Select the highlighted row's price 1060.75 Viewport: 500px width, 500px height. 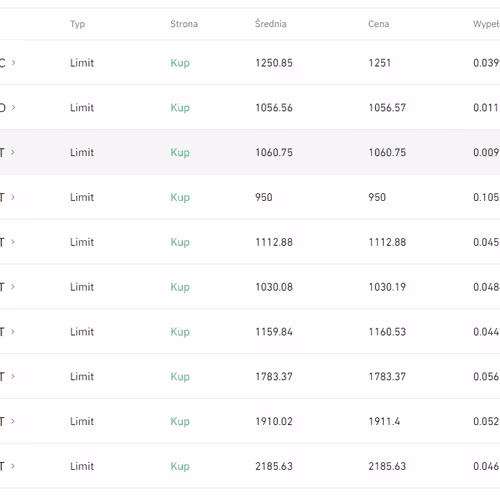click(387, 152)
